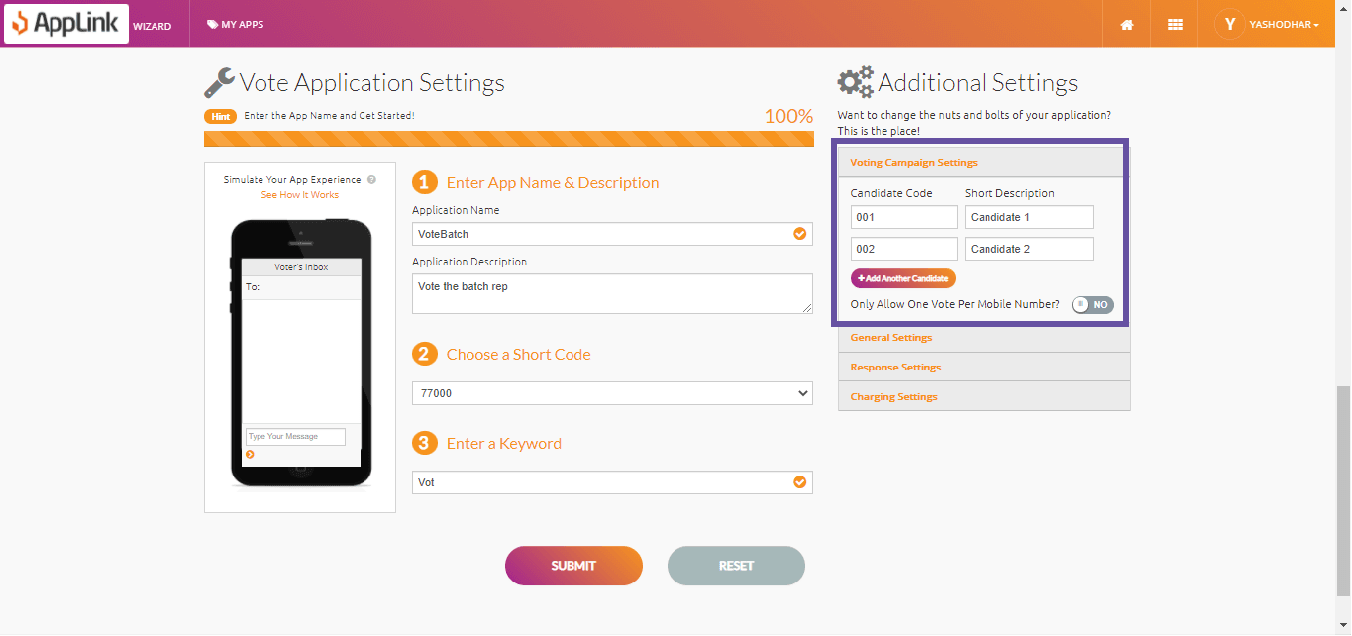Focus the Keyword field containing Vot
The image size is (1352, 636).
[x=612, y=482]
